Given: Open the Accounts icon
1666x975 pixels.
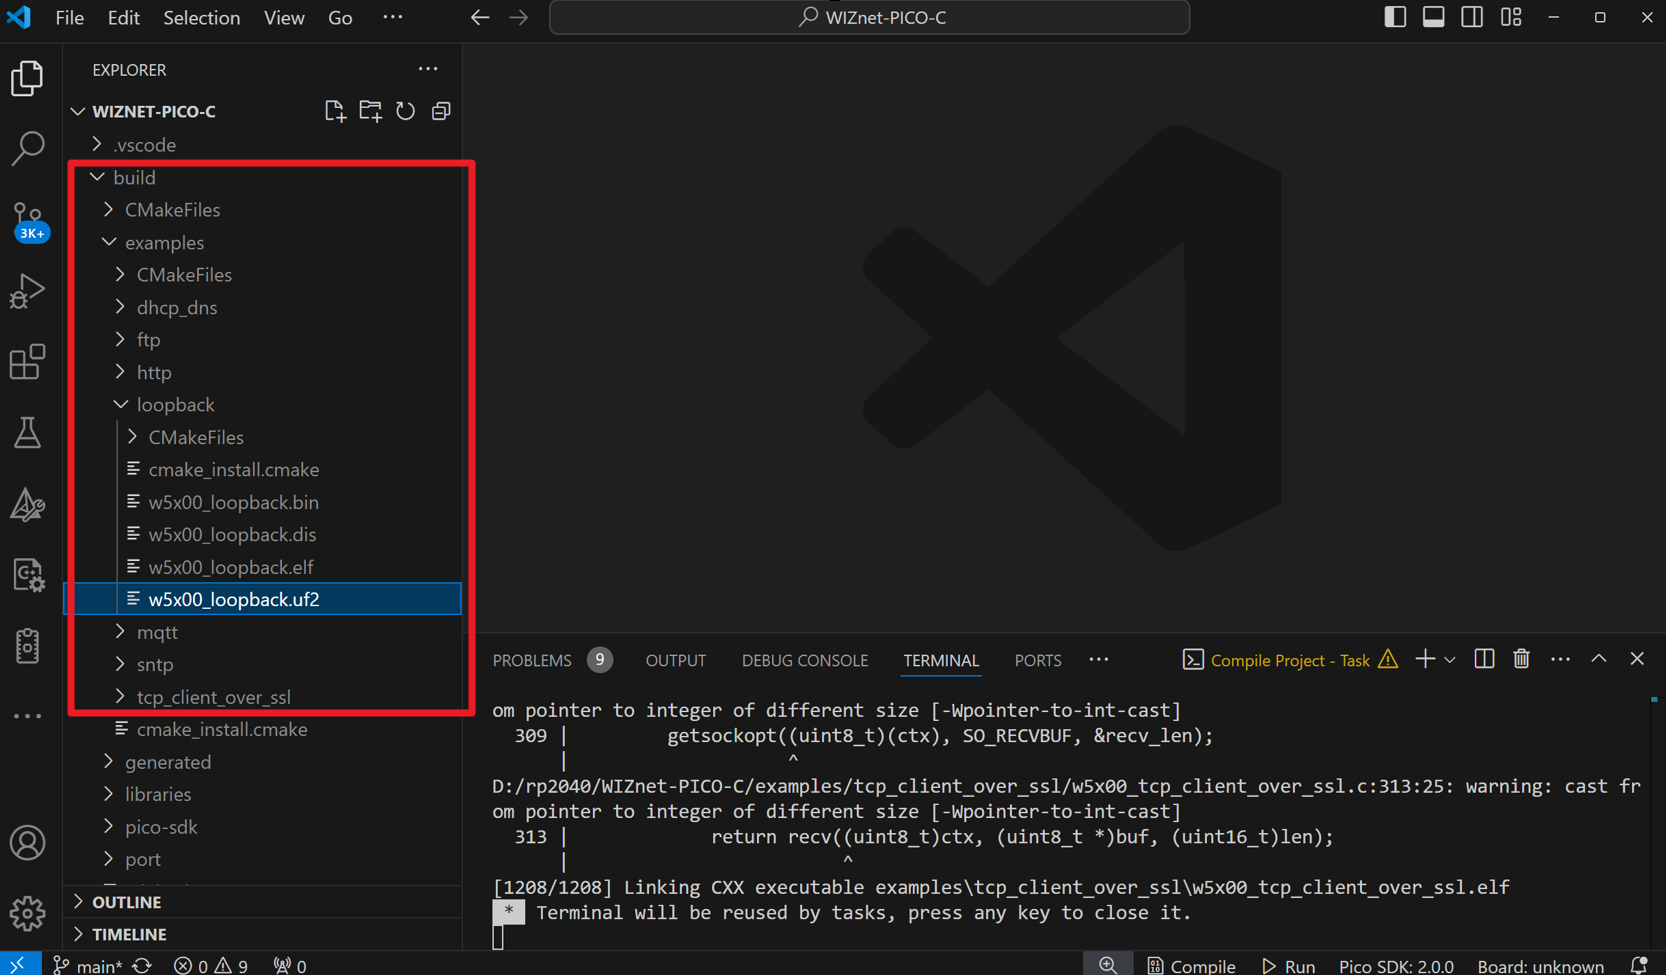Looking at the screenshot, I should [x=28, y=843].
